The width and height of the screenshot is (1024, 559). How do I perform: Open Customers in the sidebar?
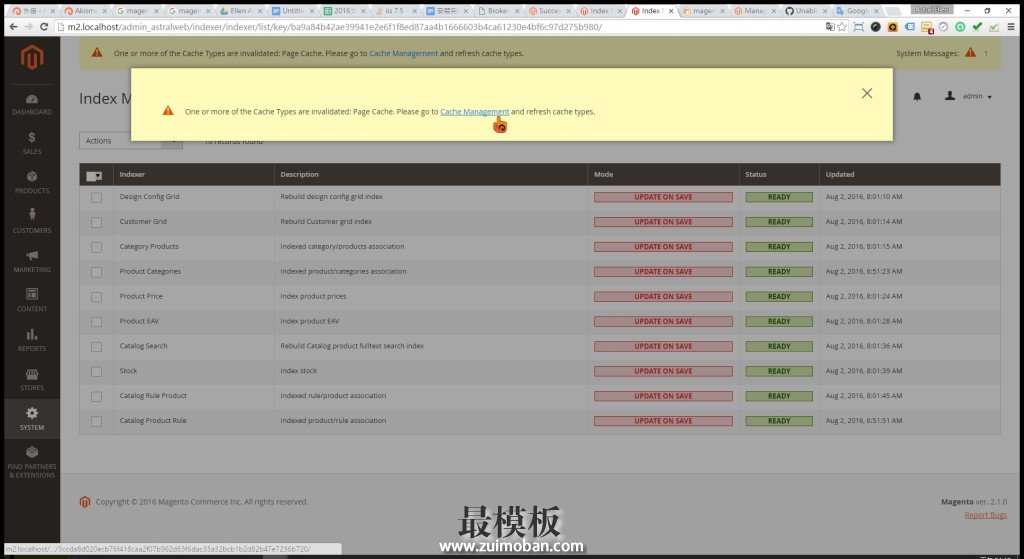coord(32,221)
